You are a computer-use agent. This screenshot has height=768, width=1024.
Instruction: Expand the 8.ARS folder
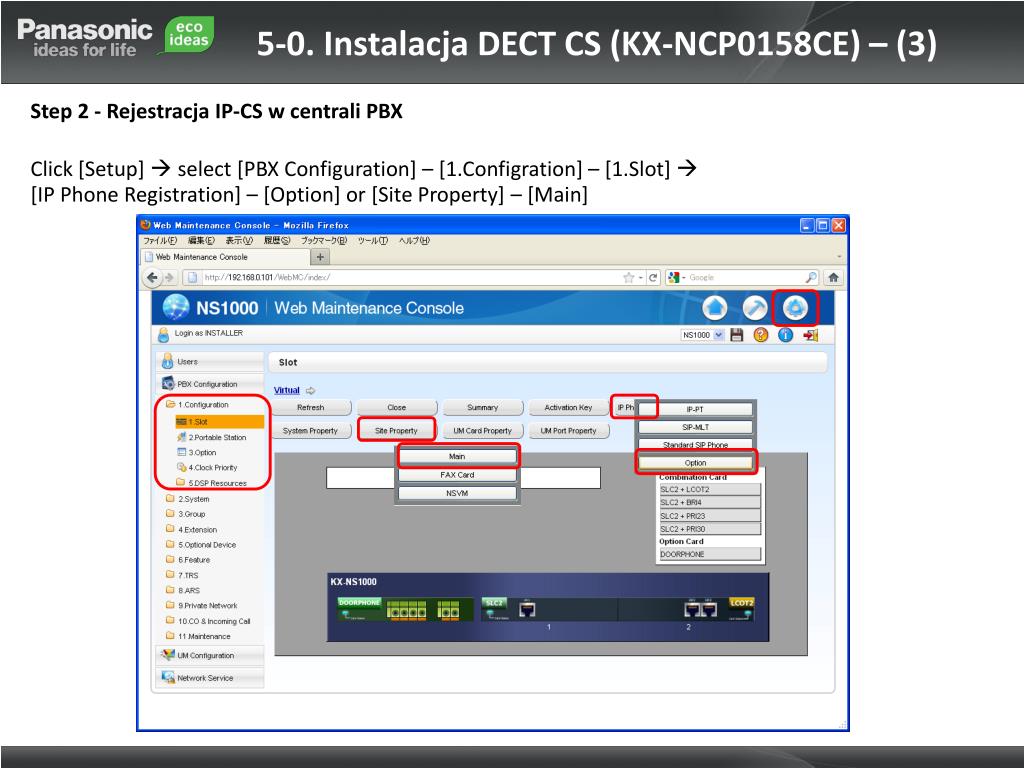click(183, 590)
